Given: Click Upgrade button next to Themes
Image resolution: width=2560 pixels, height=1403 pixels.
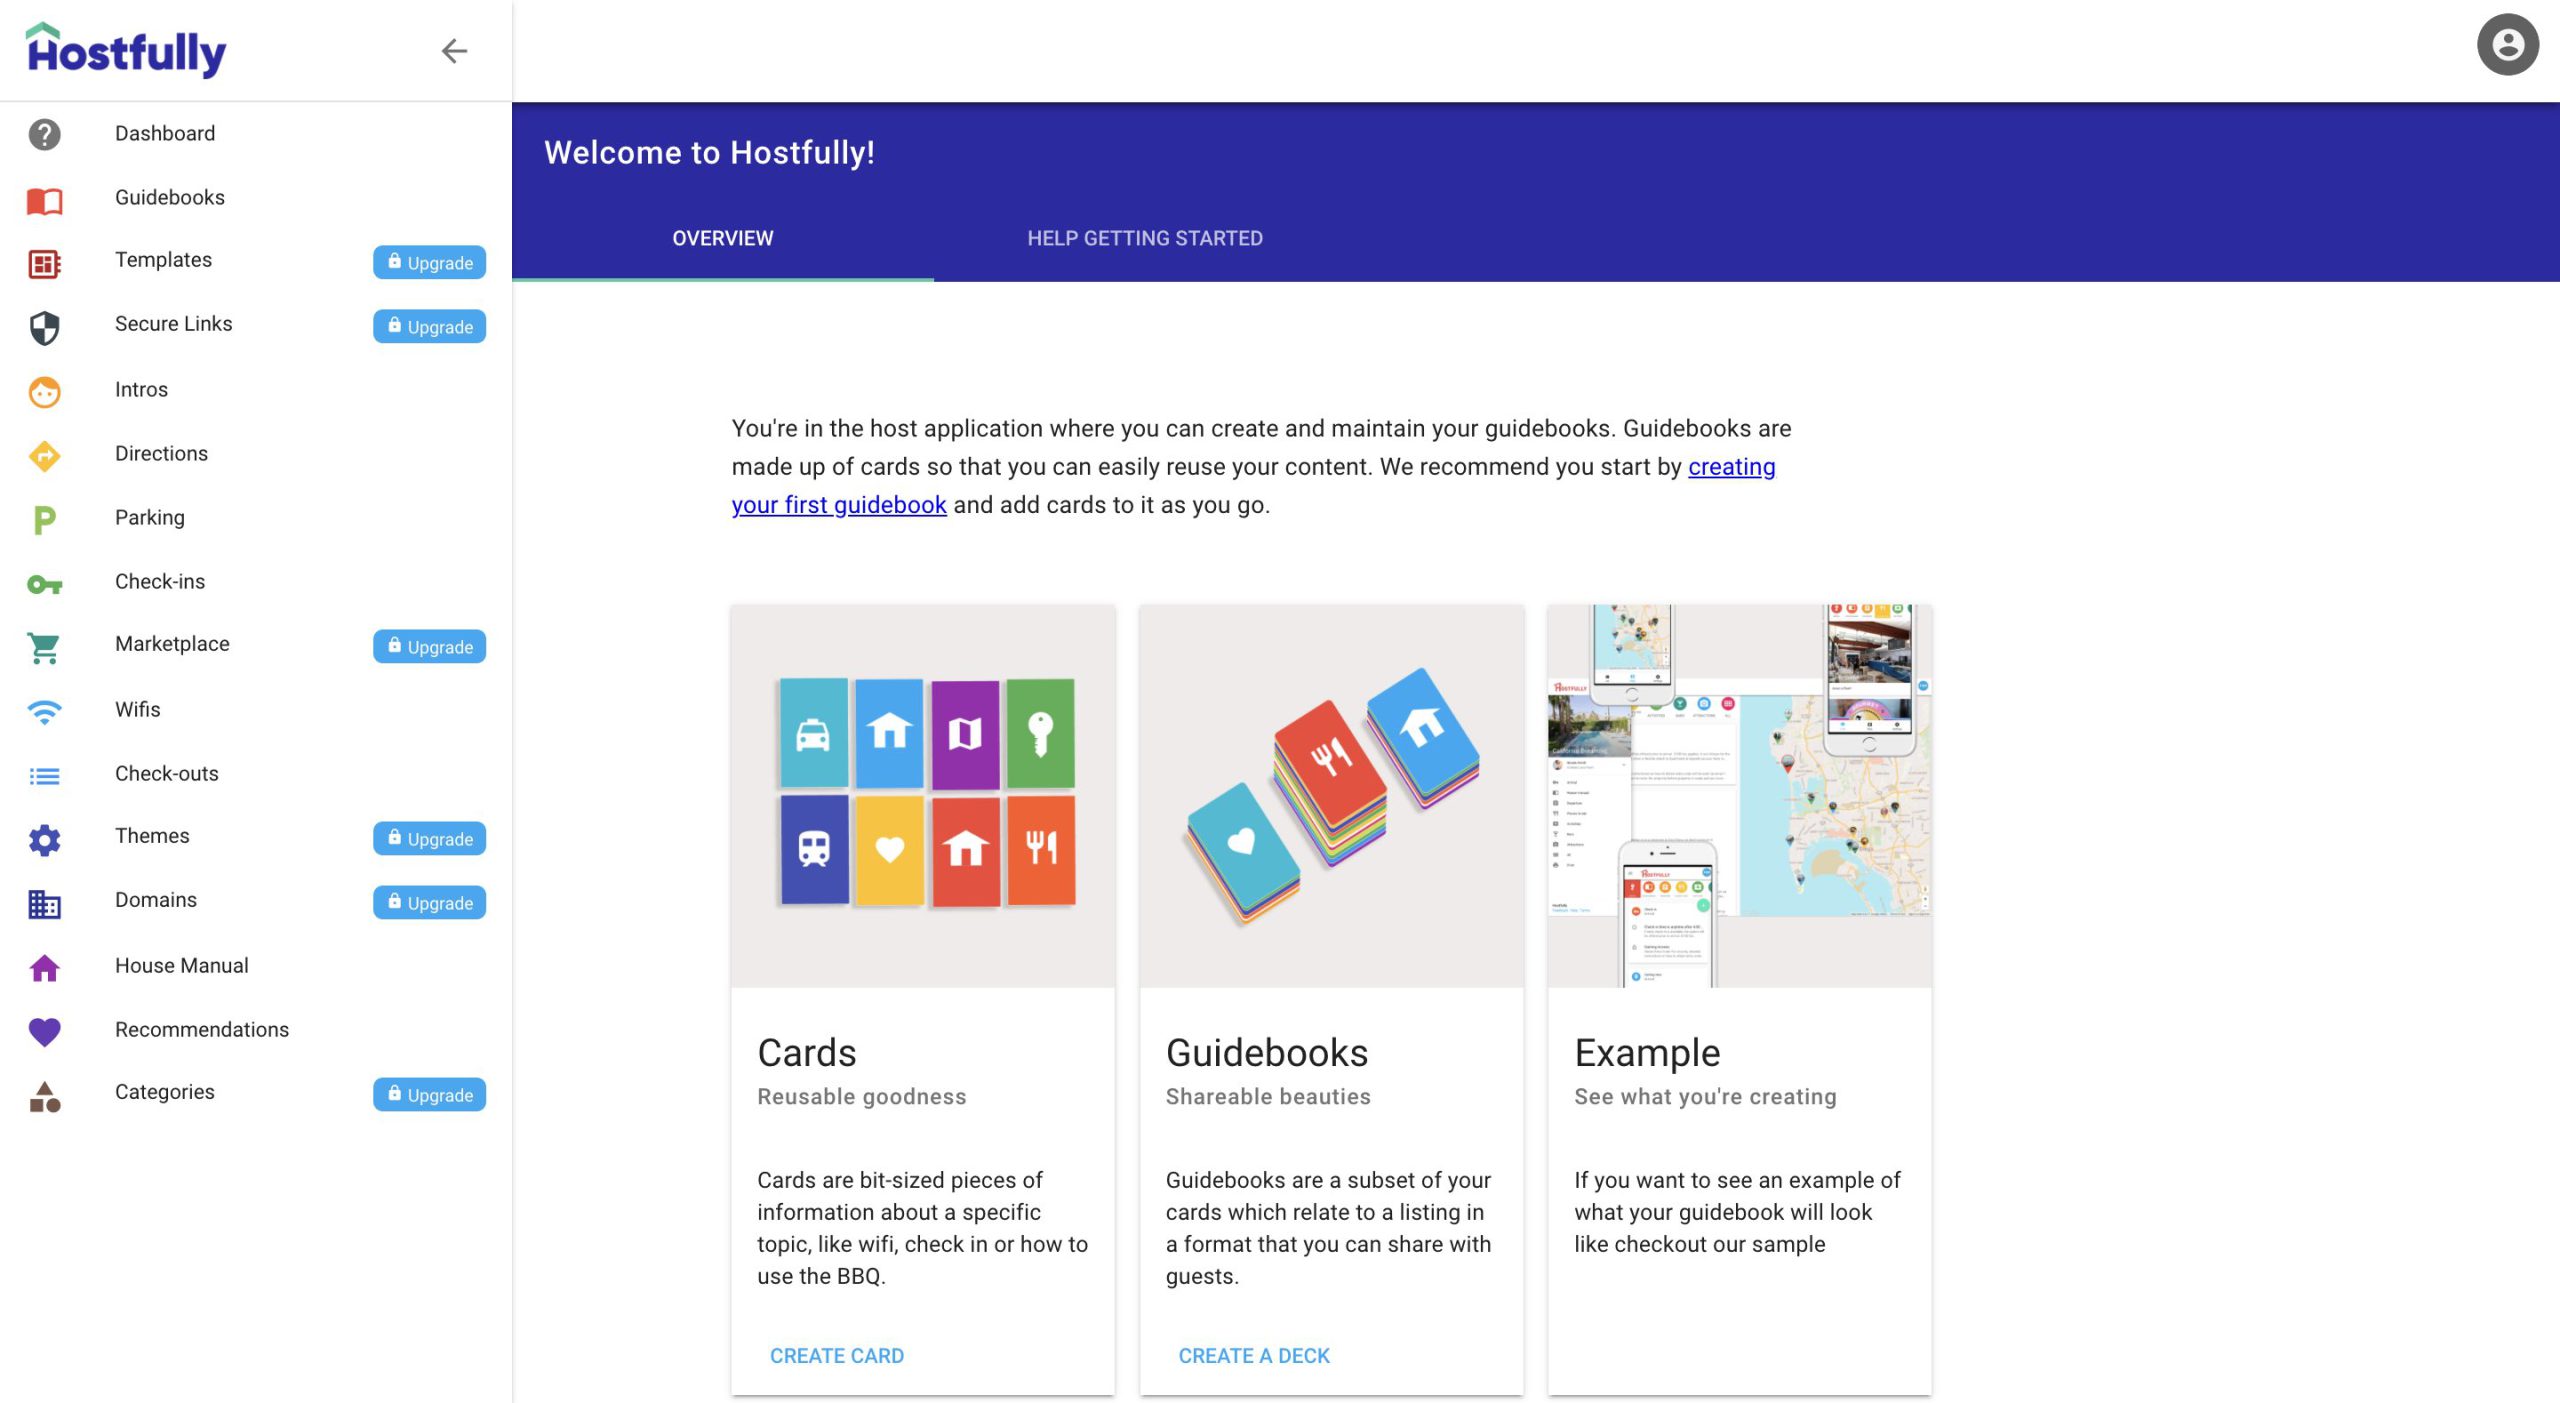Looking at the screenshot, I should coord(428,838).
